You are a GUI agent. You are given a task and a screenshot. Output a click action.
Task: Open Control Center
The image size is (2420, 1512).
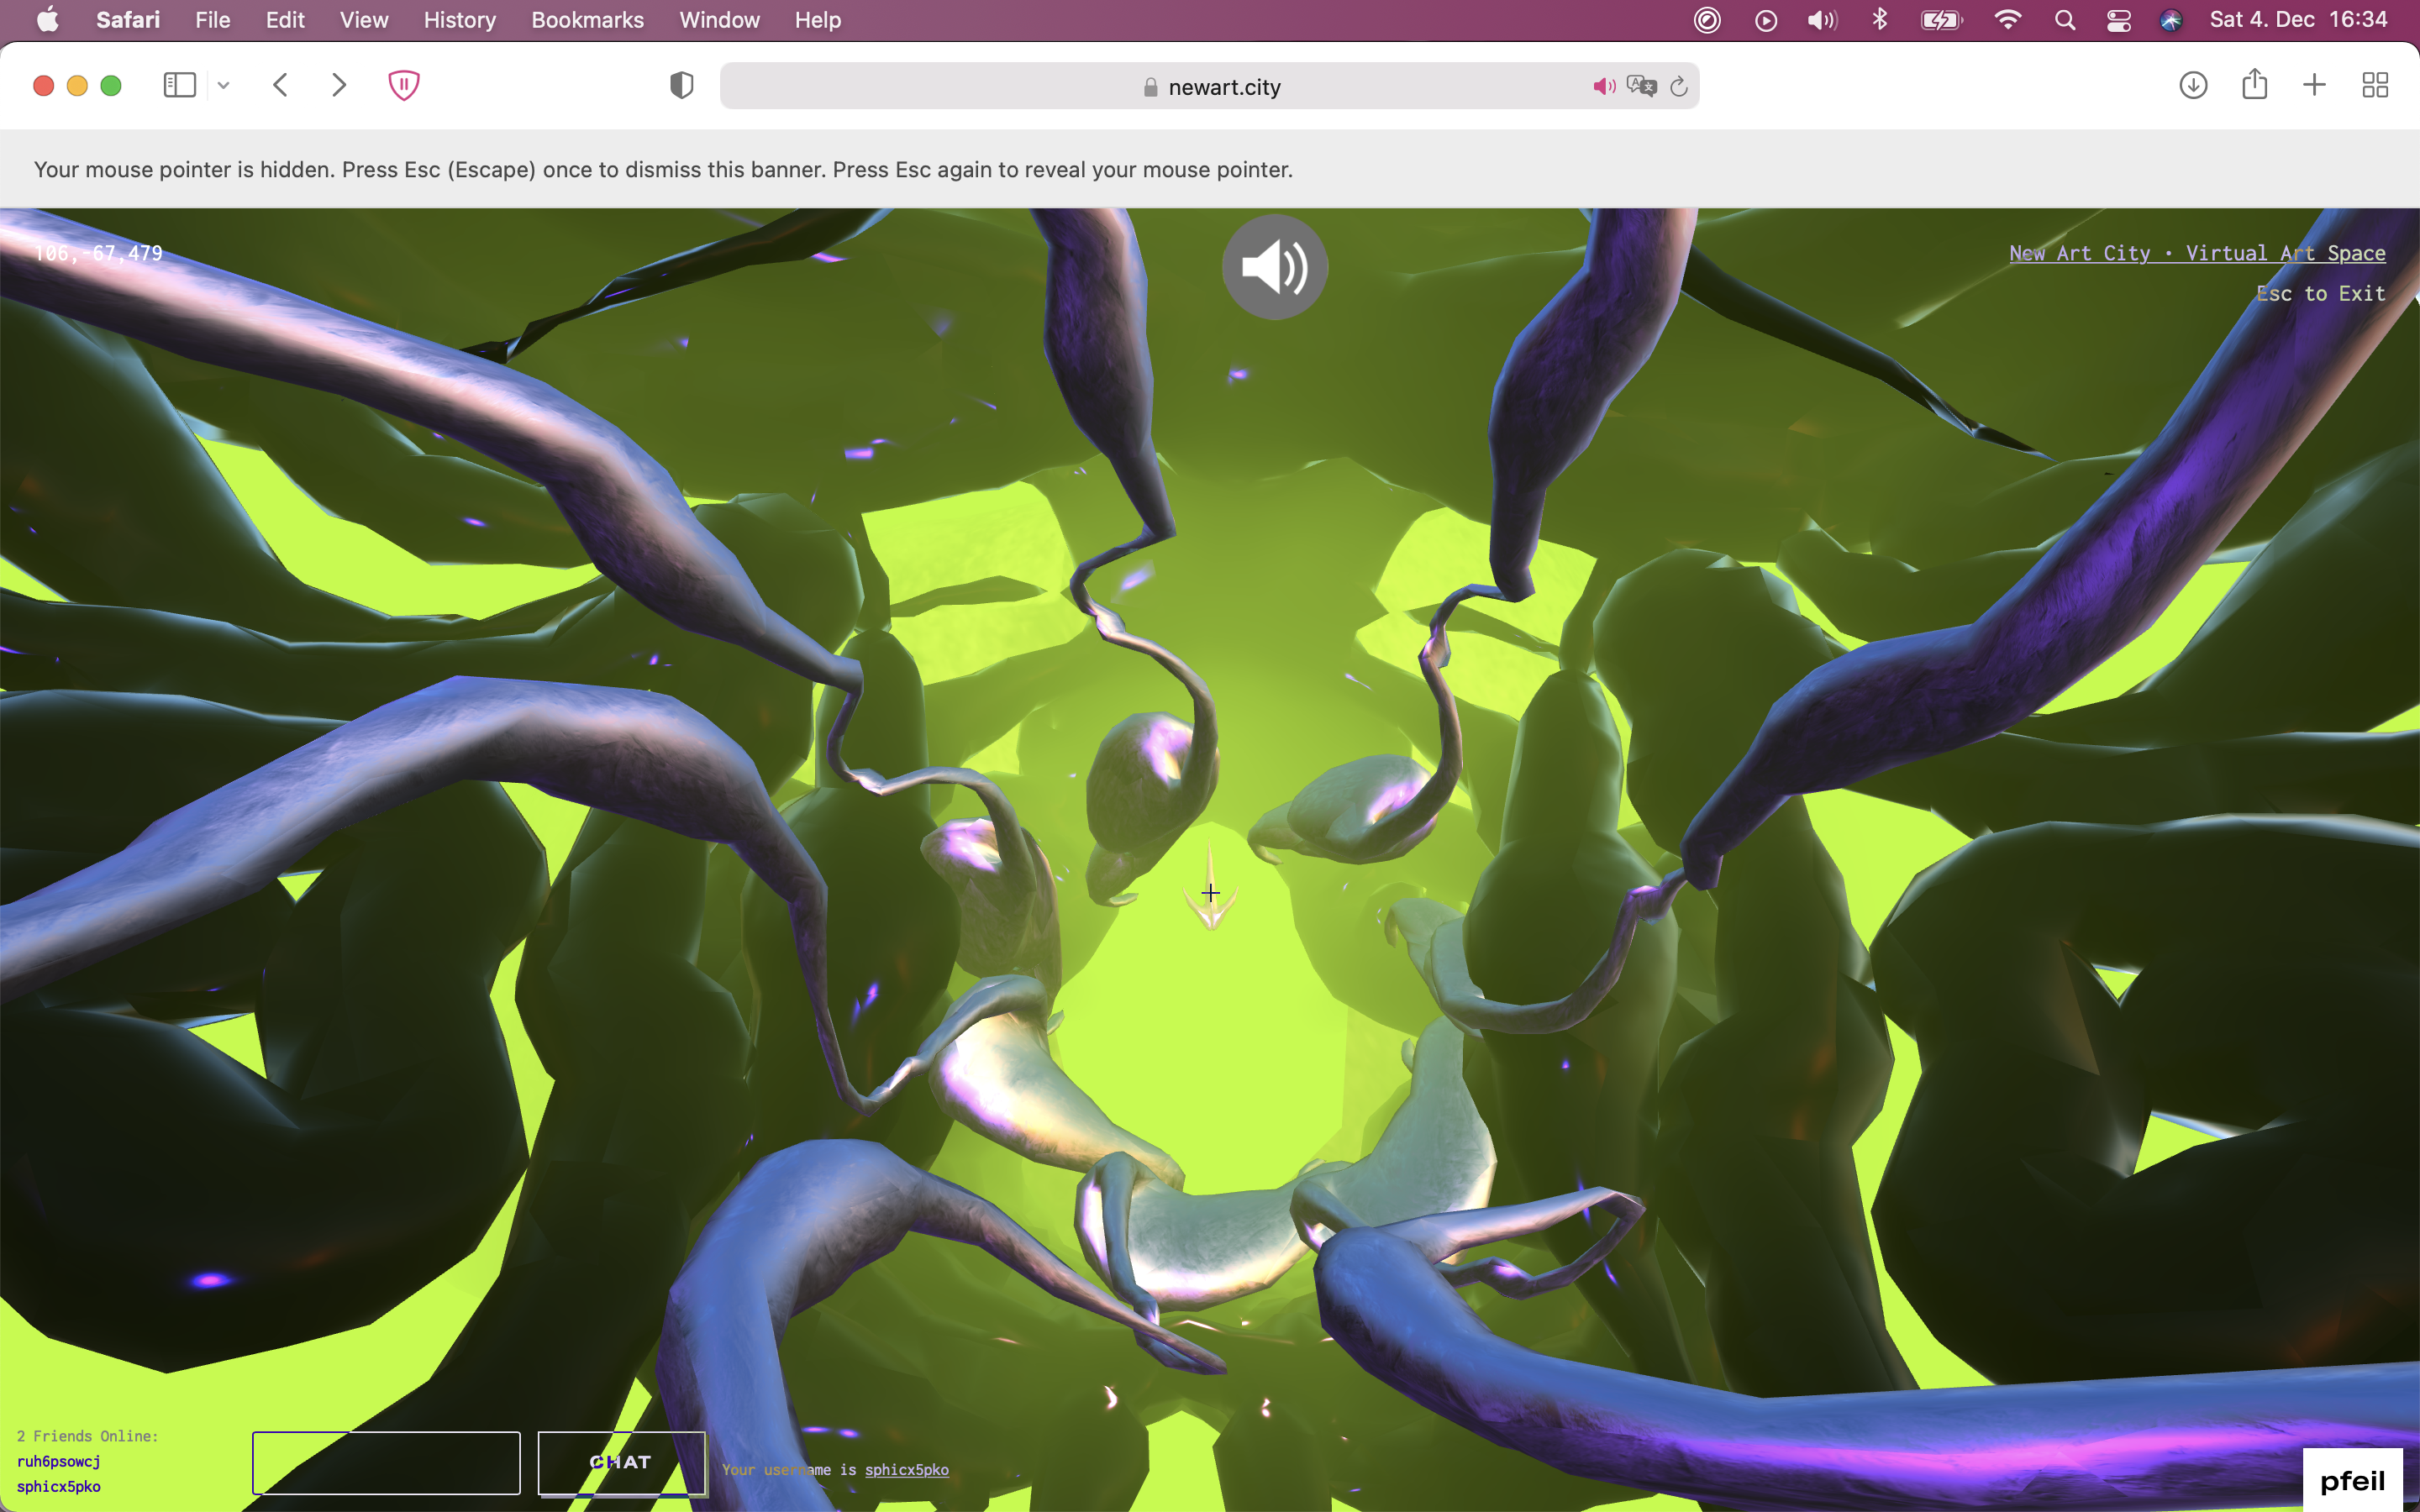(x=2118, y=20)
